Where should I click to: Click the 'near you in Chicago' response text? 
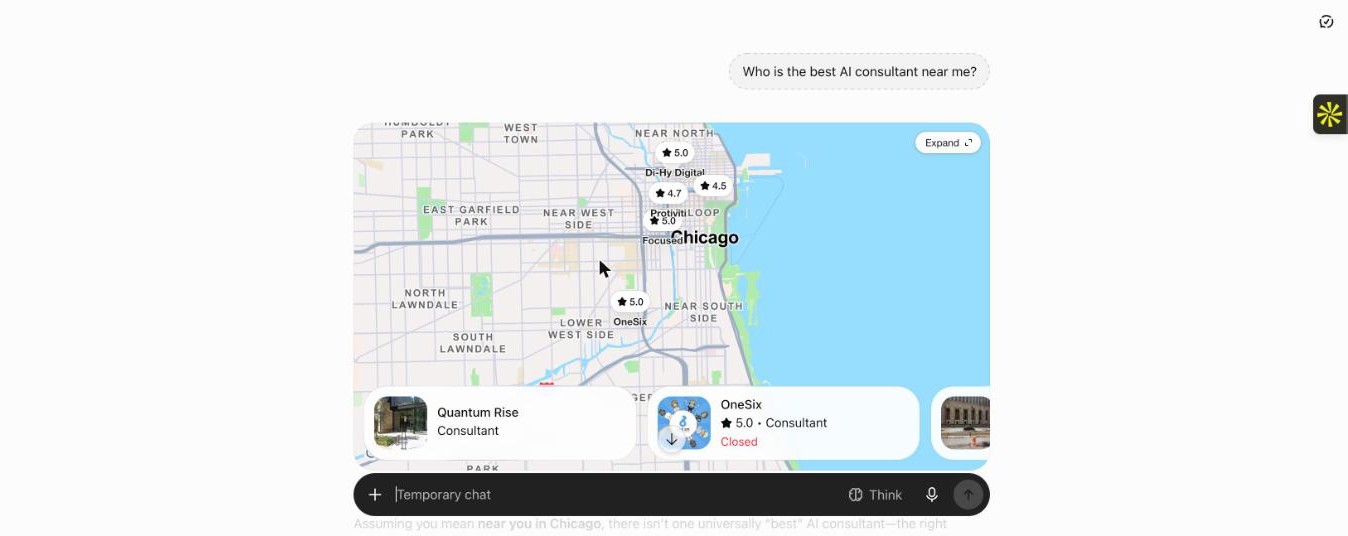point(540,524)
